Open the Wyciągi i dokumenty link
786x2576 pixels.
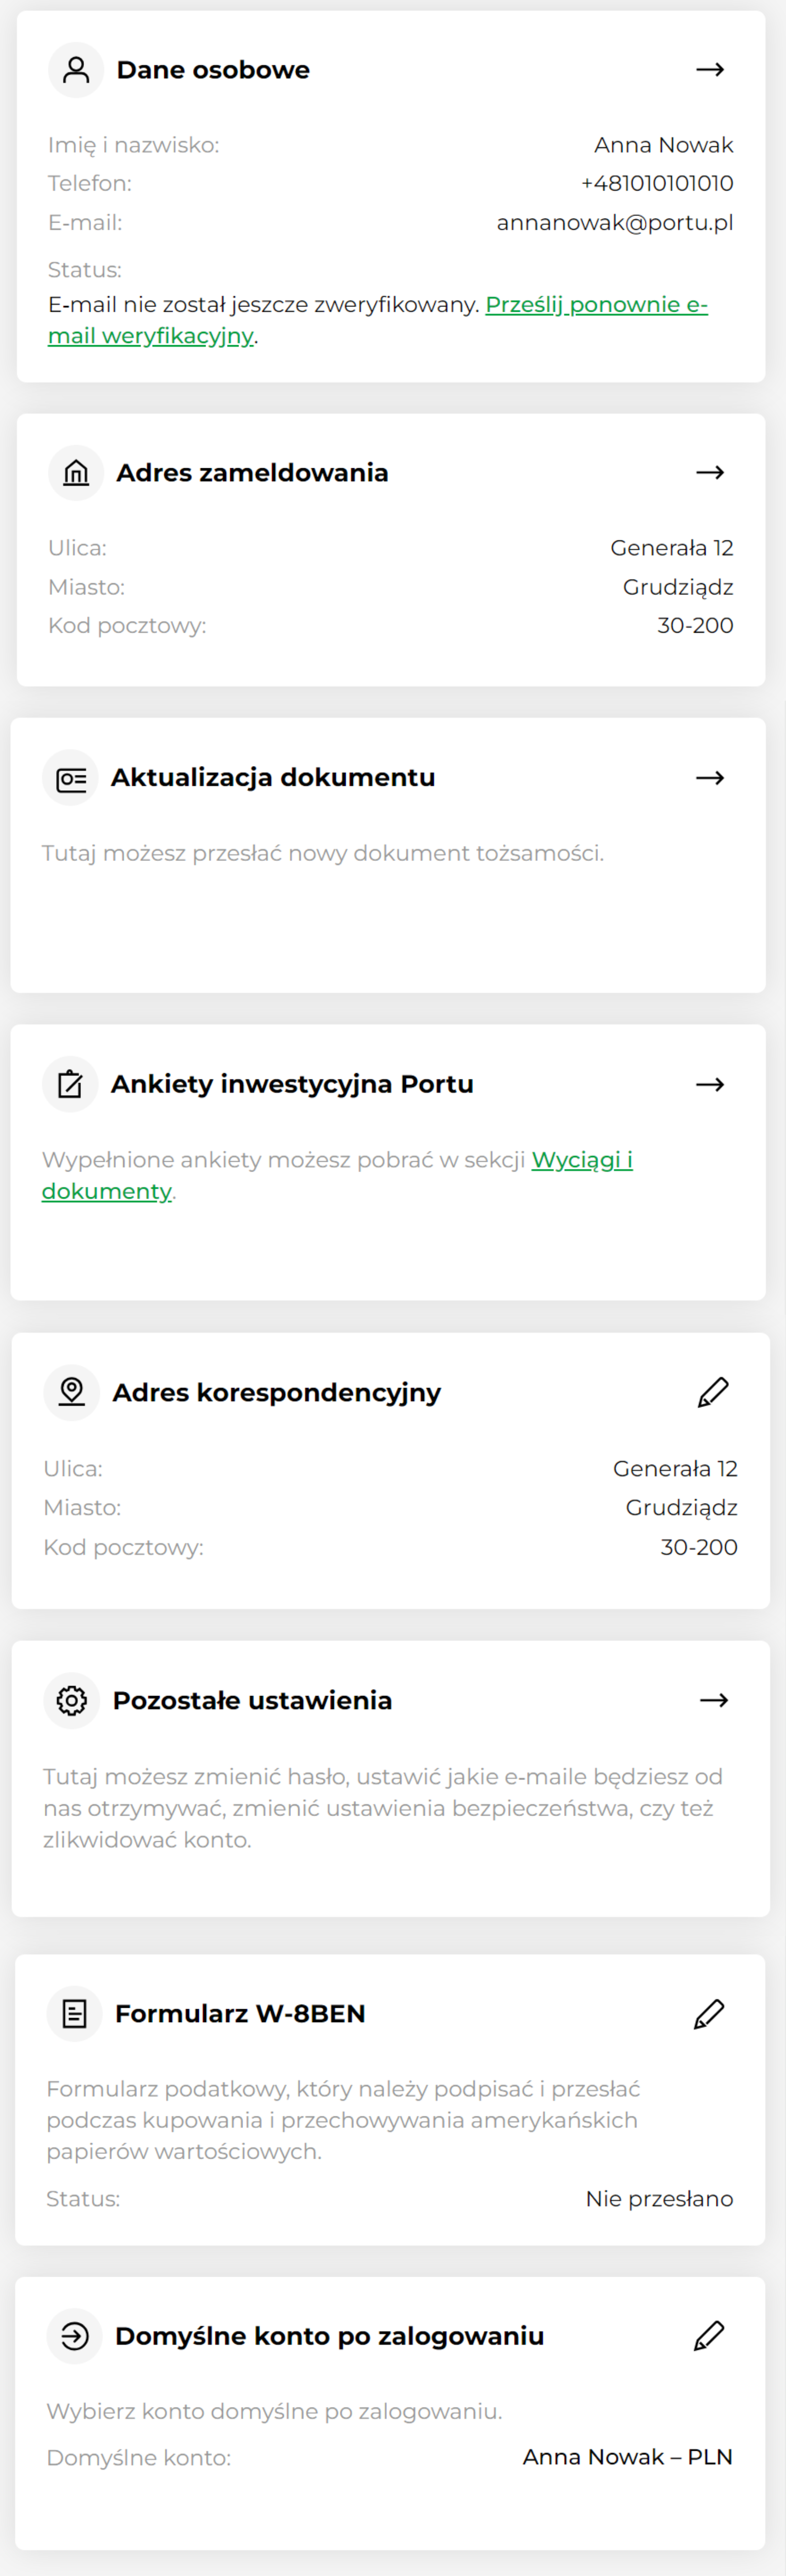(337, 1175)
